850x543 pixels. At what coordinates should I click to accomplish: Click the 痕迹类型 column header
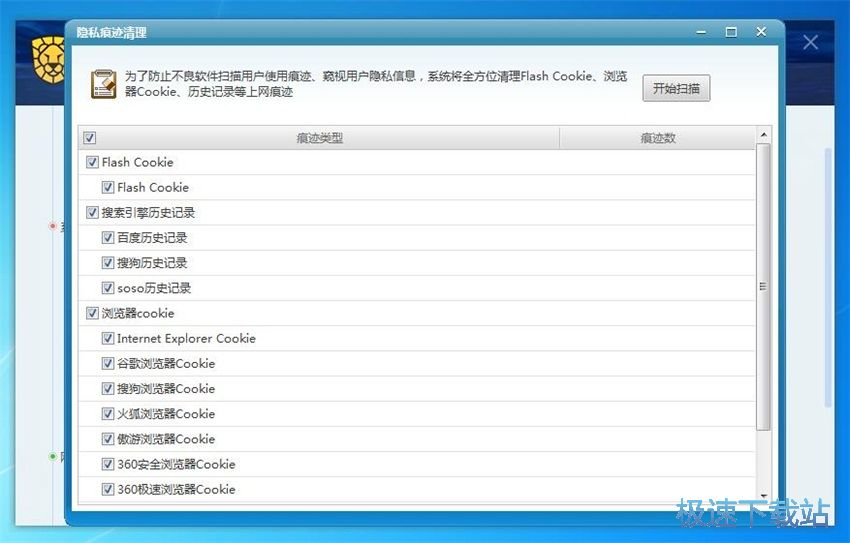click(320, 138)
